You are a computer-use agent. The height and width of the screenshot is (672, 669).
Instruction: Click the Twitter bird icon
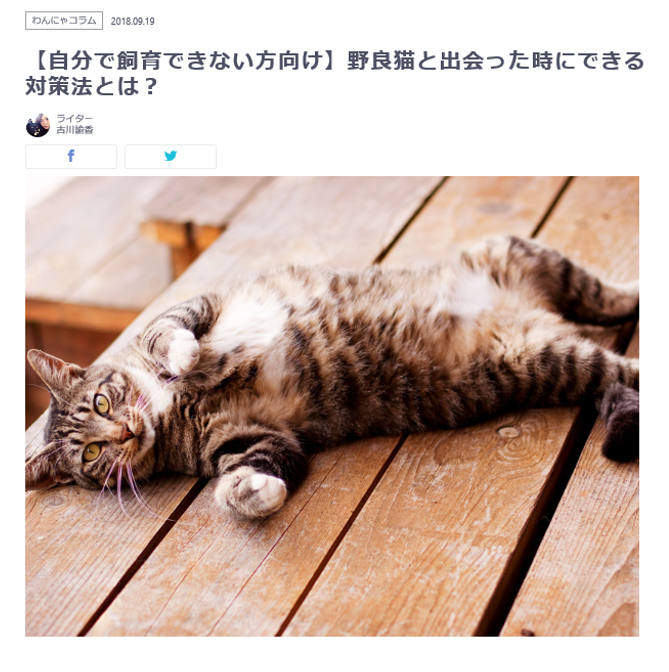pos(171,156)
